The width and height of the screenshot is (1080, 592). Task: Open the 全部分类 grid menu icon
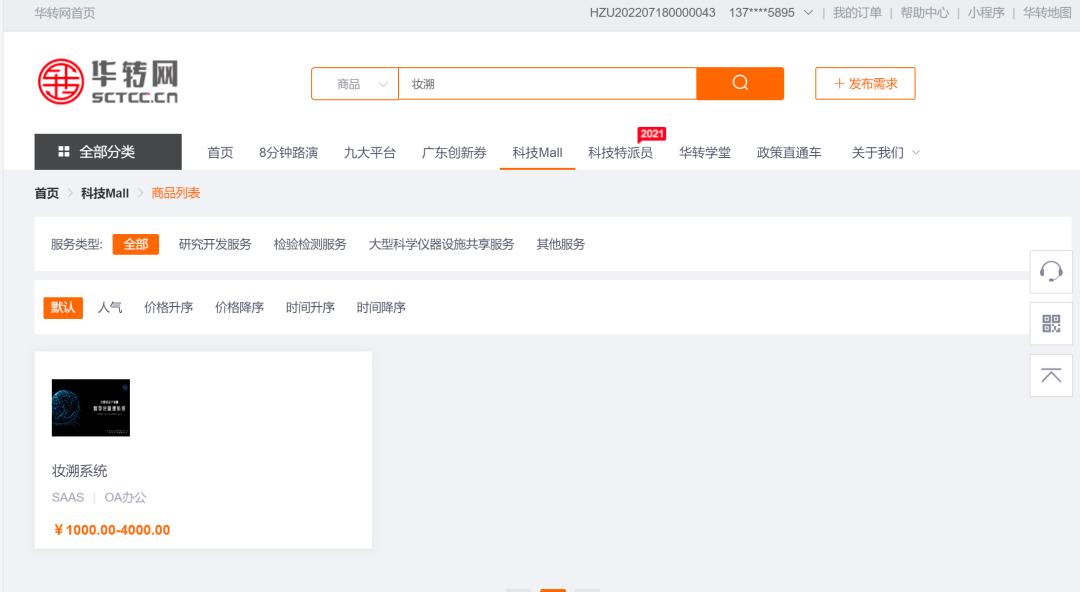pos(62,152)
